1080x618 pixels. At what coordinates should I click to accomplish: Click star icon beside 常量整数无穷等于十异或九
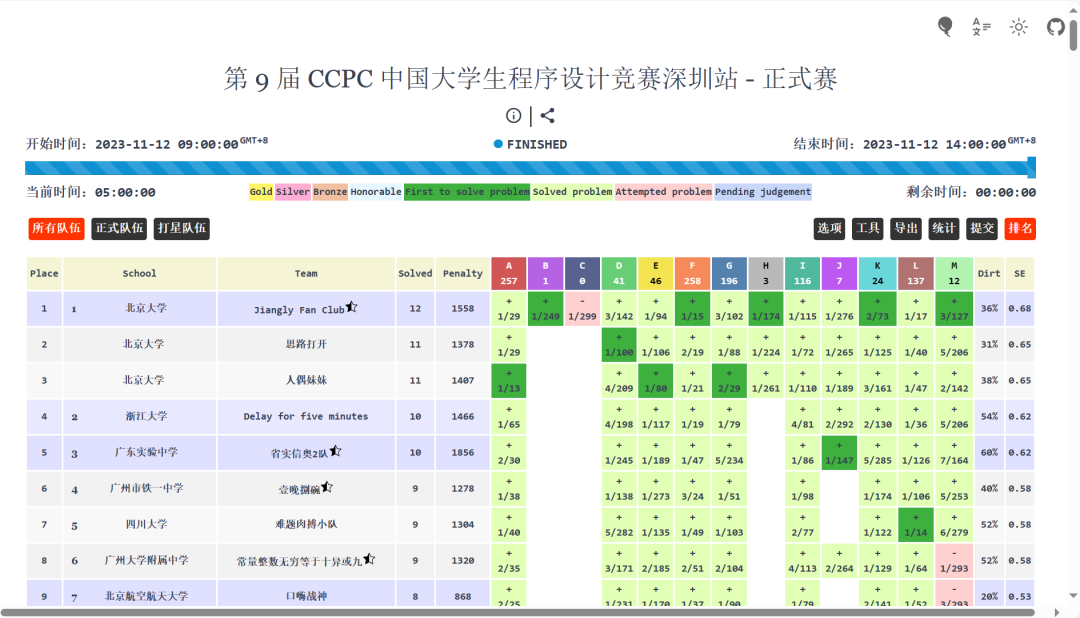click(x=369, y=559)
